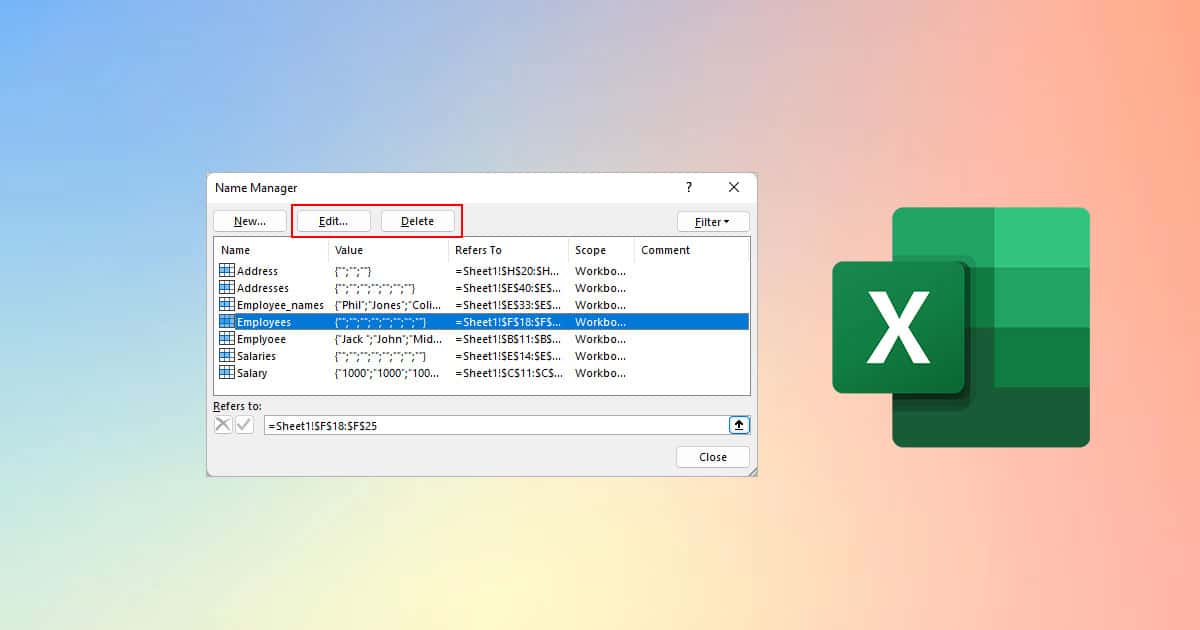The width and height of the screenshot is (1200, 630).
Task: Click the Collapse Dialog arrow beside Refers to
Action: click(739, 424)
